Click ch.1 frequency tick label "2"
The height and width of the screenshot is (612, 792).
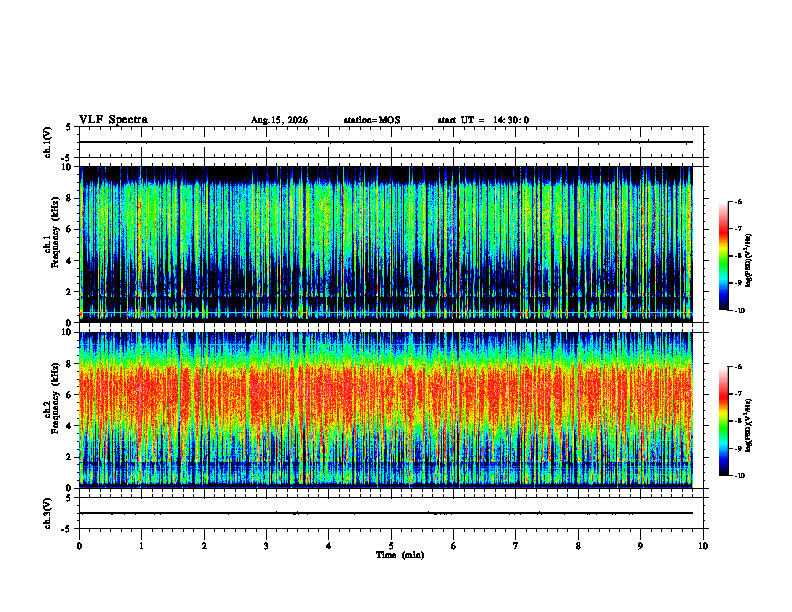click(70, 292)
